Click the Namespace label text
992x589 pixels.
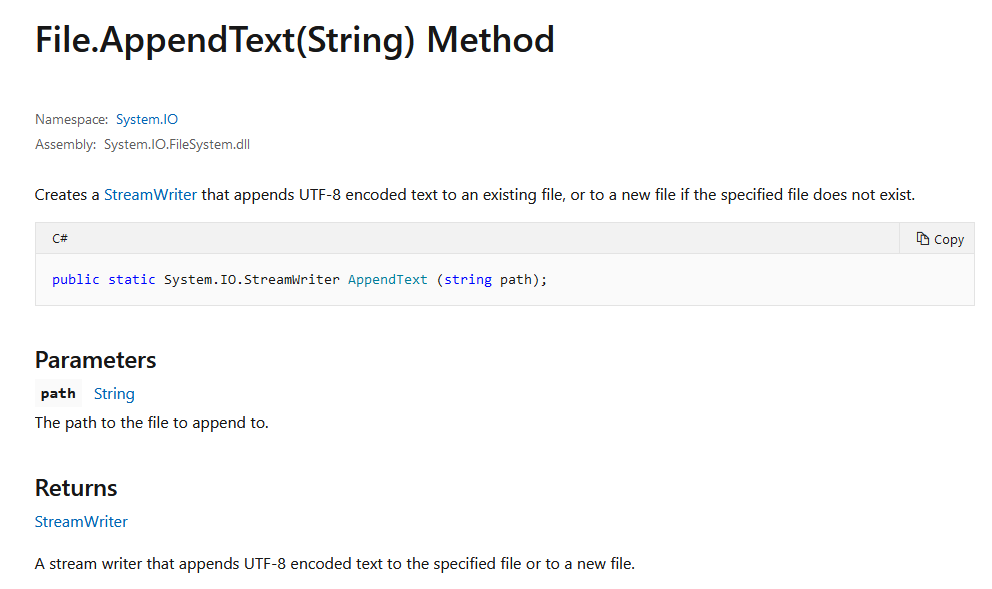point(71,119)
